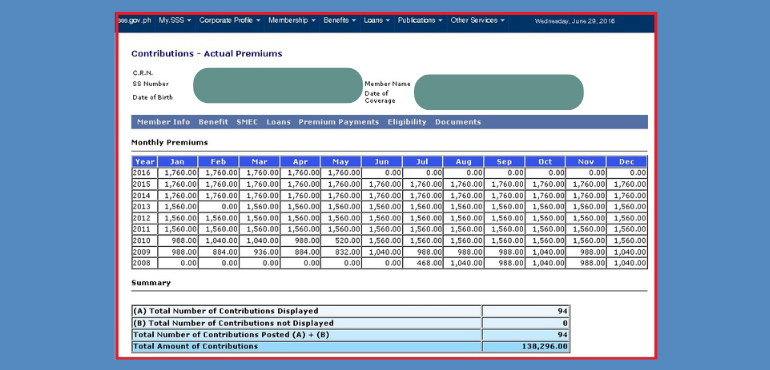
Task: Click the May column header
Action: pos(341,162)
